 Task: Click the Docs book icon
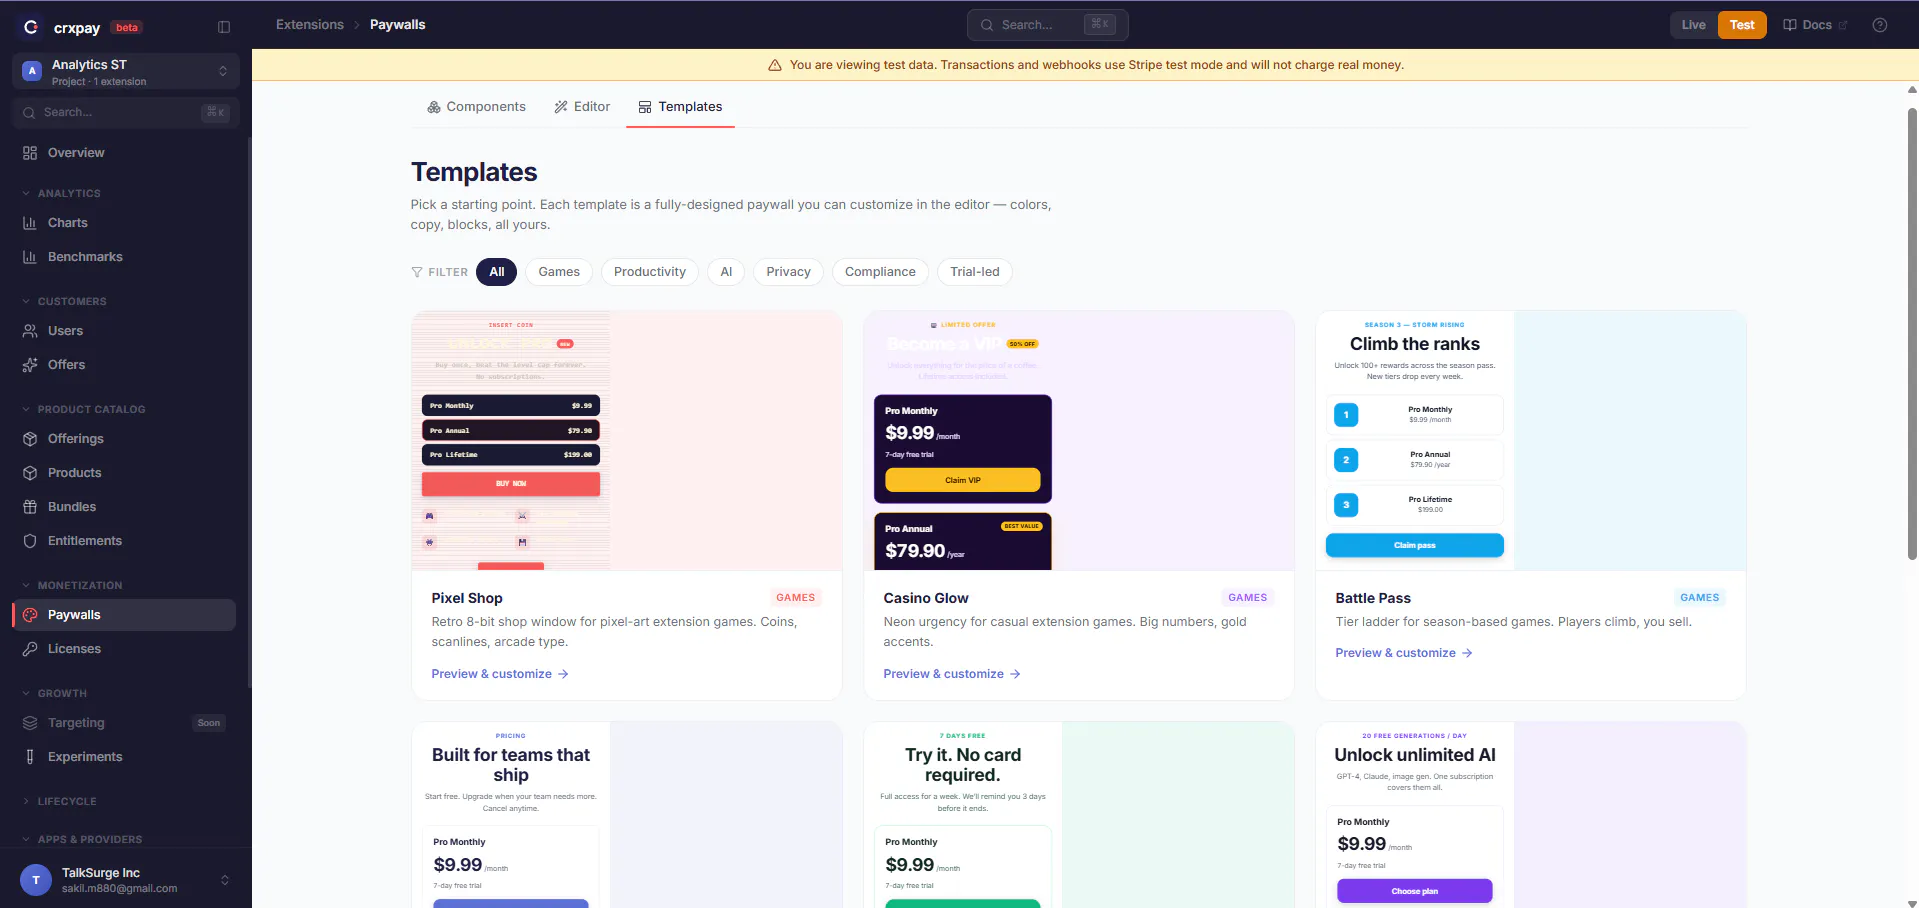[1790, 25]
